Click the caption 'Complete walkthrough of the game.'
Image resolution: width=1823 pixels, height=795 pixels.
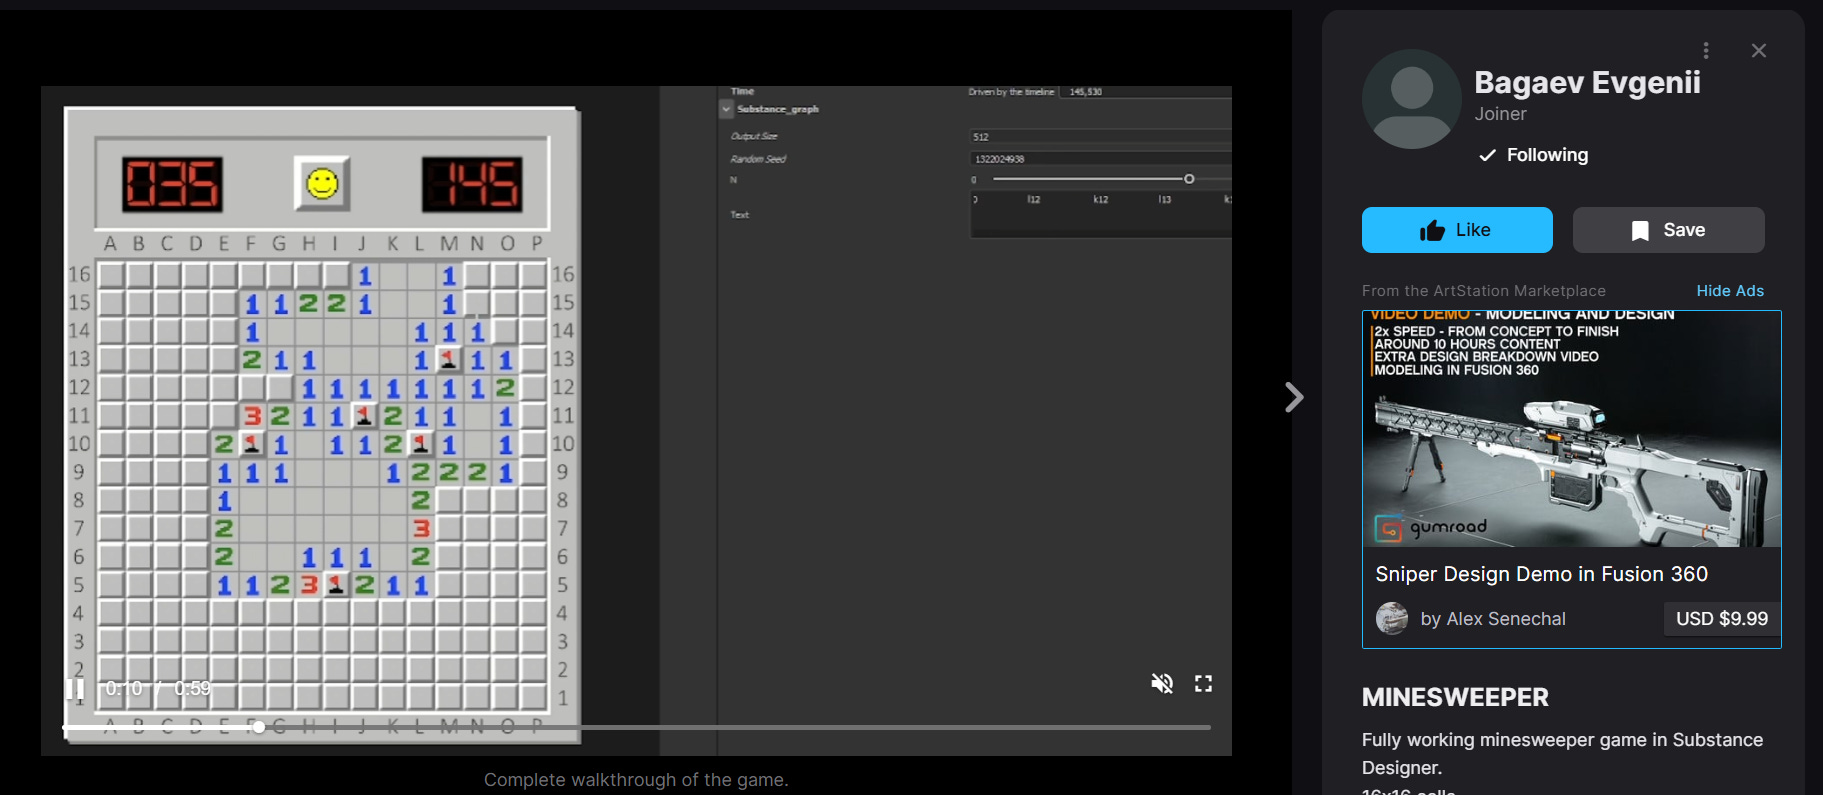(x=636, y=780)
